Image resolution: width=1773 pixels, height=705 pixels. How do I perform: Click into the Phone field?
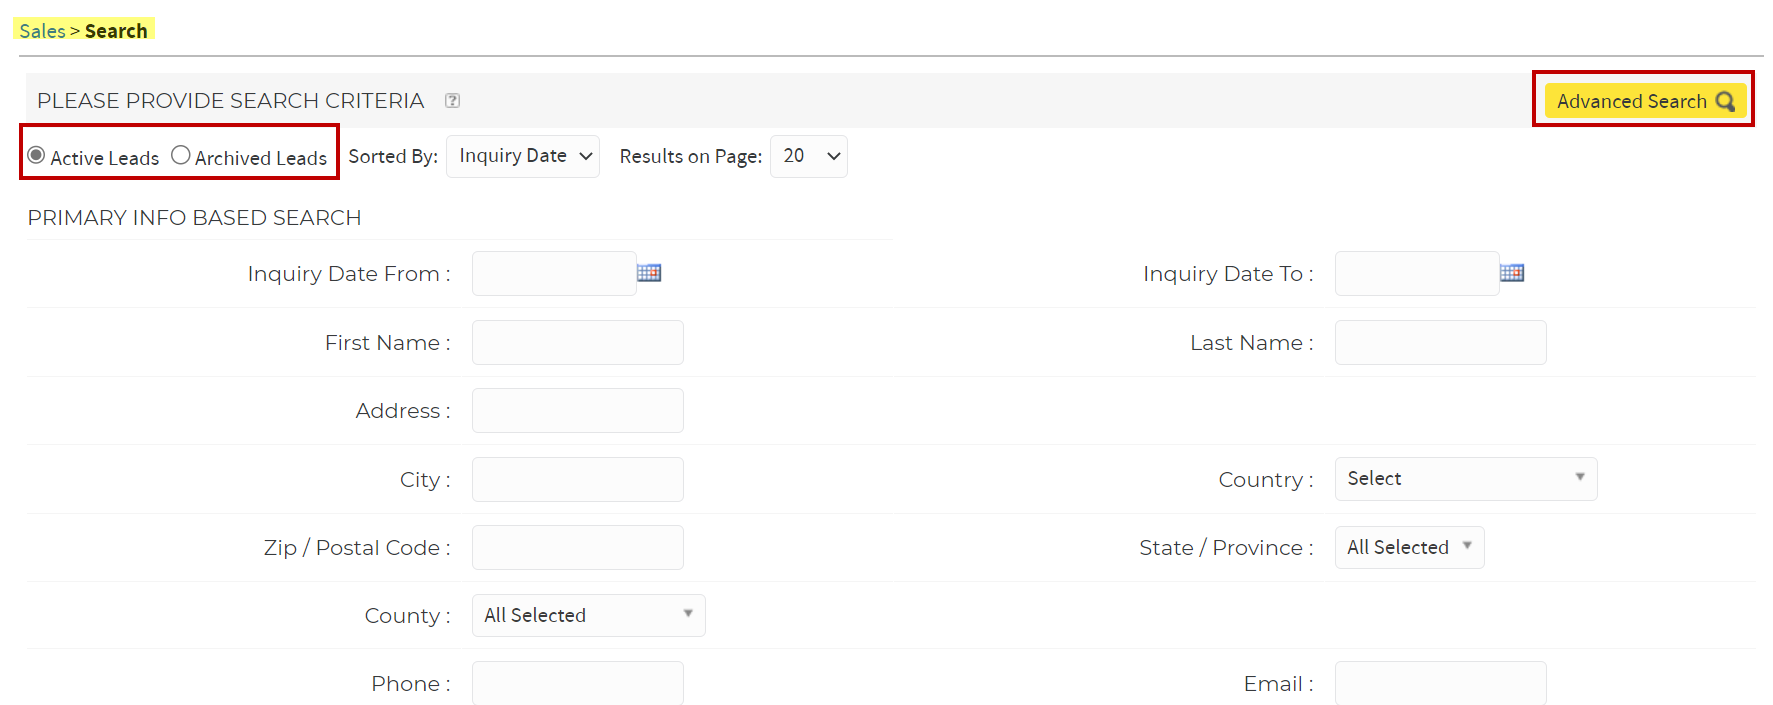coord(578,683)
